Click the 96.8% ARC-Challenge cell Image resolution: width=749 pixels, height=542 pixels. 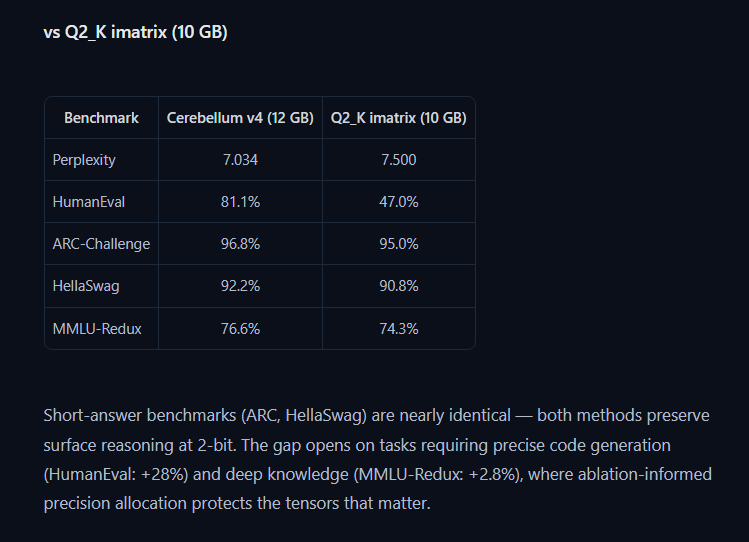point(240,244)
